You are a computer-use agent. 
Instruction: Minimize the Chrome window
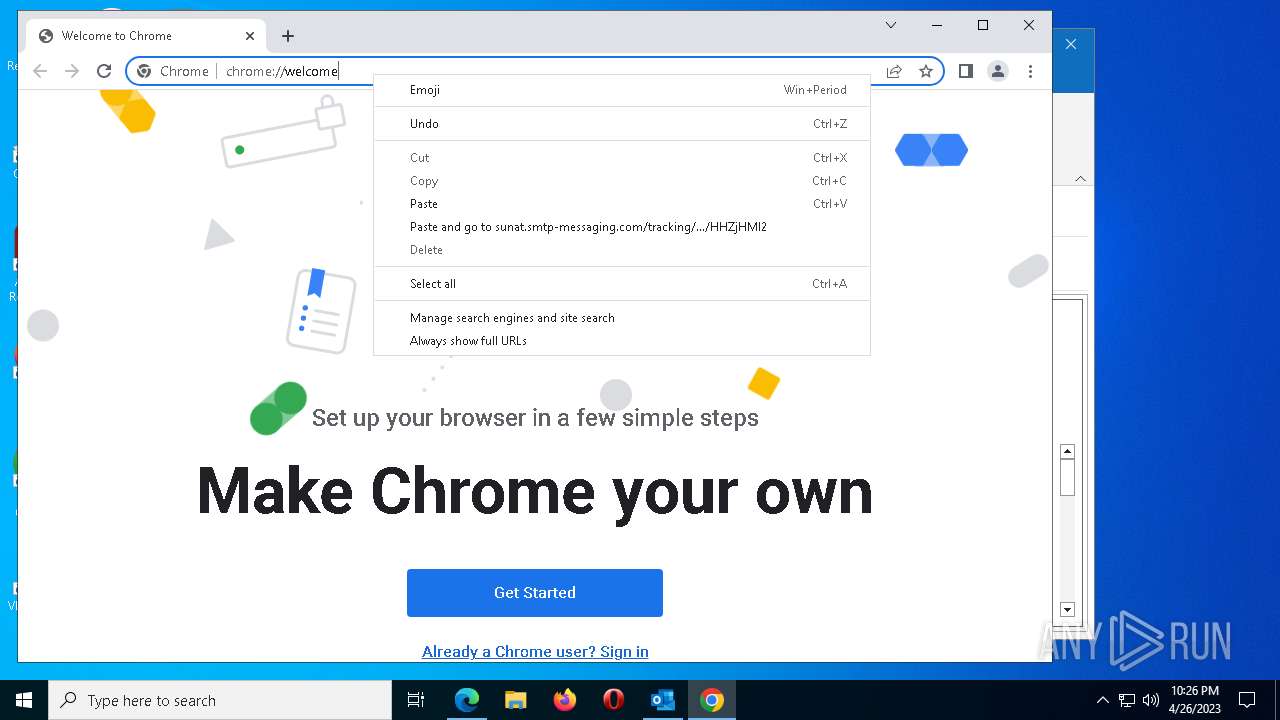point(937,25)
